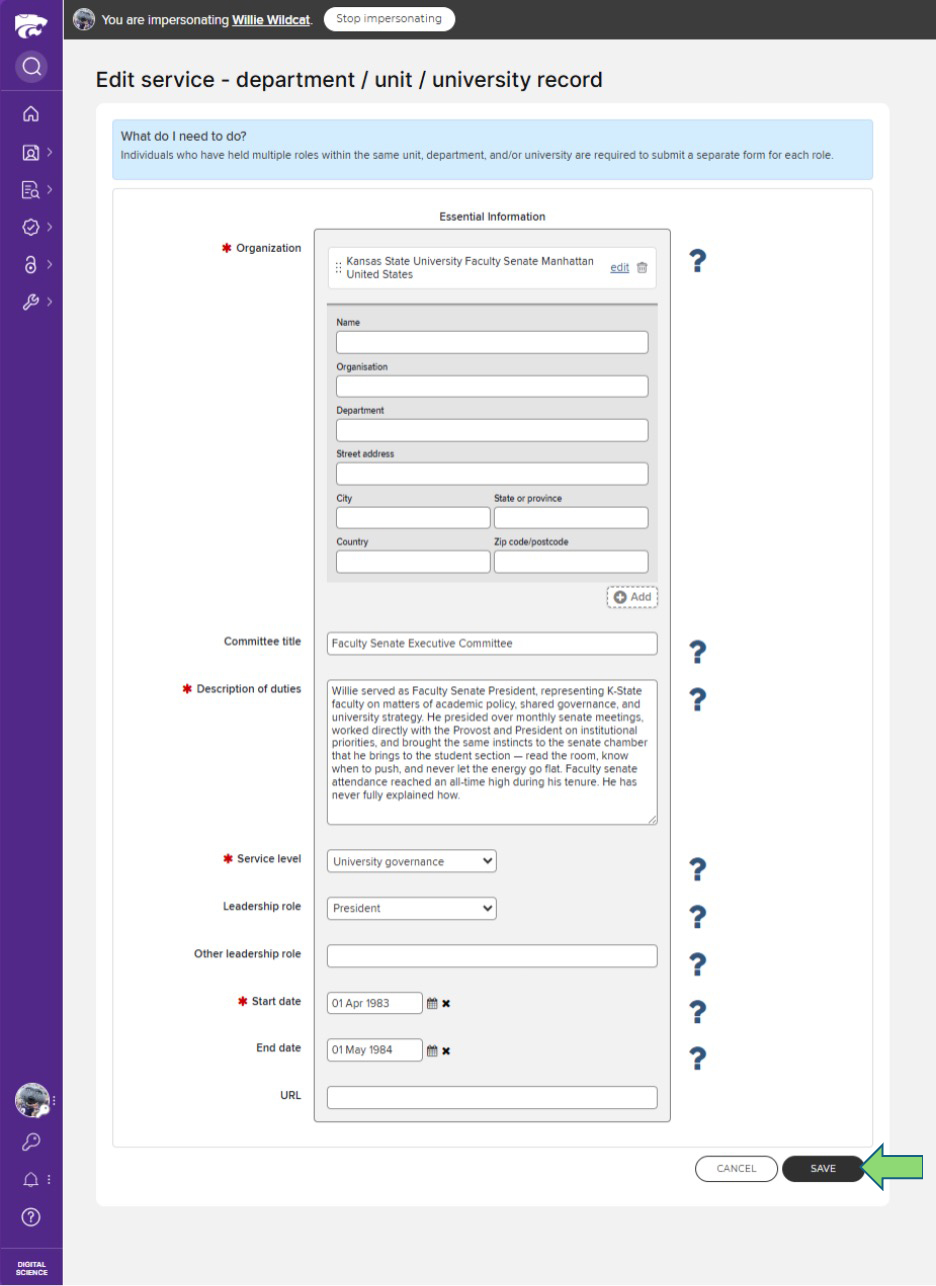Focus the URL input field
The width and height of the screenshot is (936, 1286).
[492, 1098]
